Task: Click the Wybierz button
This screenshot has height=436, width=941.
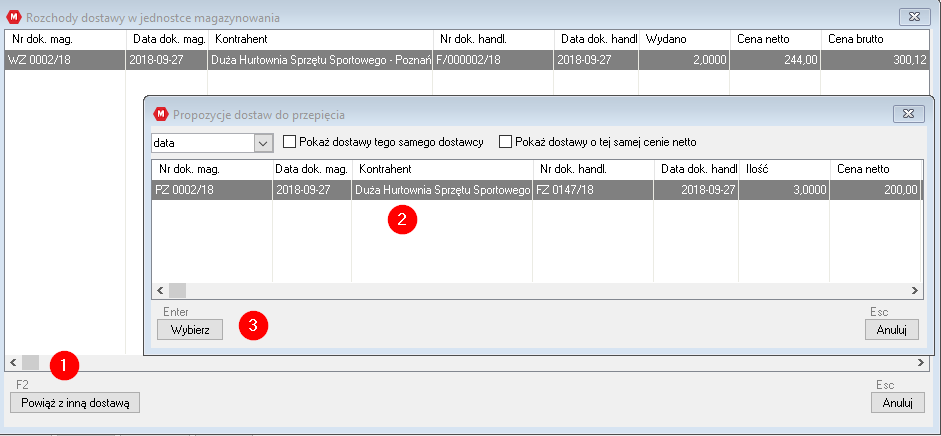Action: click(190, 329)
